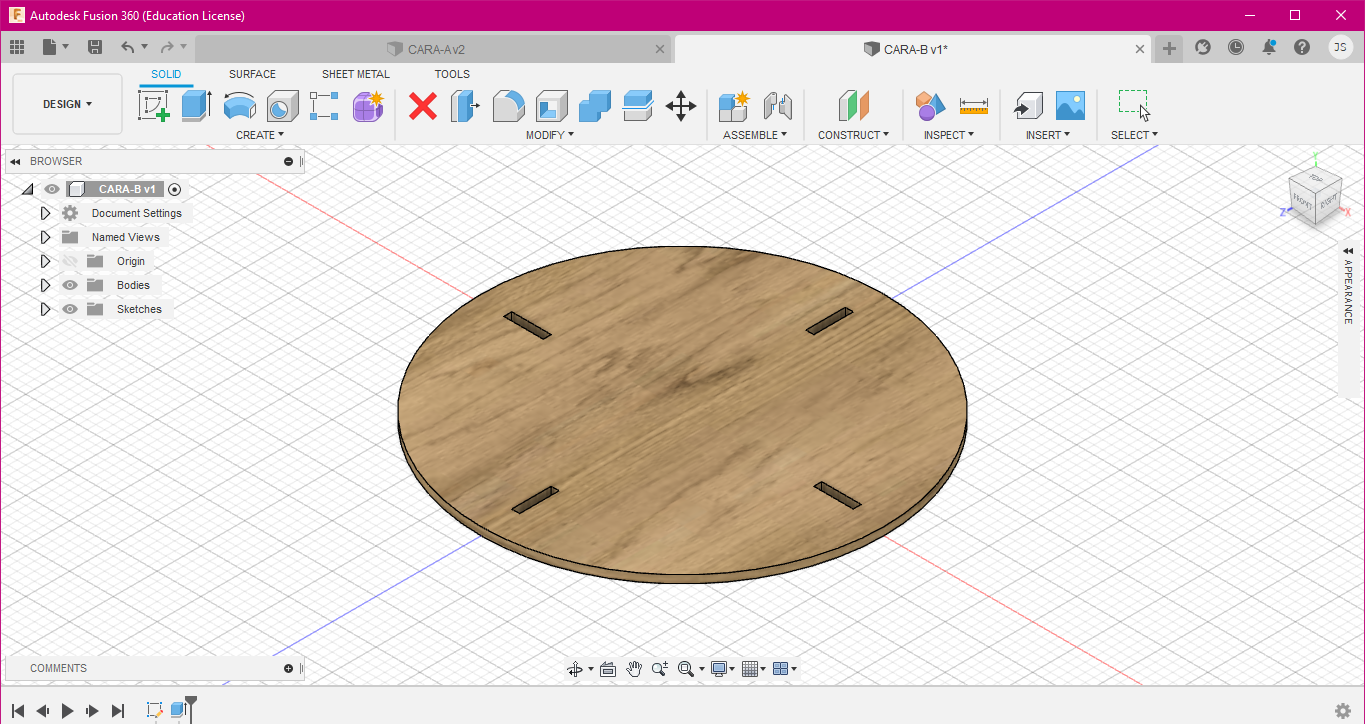Click the ViewCube in the viewport corner

[1314, 195]
